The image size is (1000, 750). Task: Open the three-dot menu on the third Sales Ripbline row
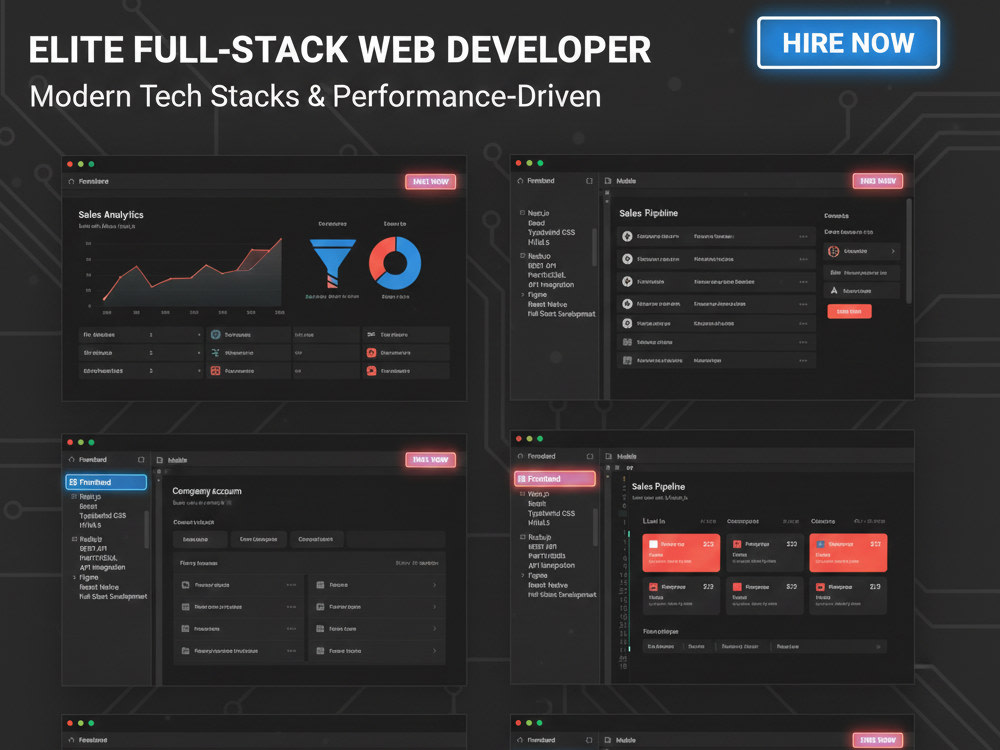coord(804,282)
